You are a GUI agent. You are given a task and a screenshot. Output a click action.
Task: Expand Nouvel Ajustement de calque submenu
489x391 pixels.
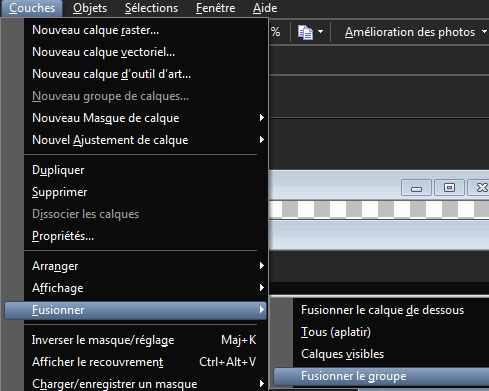pyautogui.click(x=146, y=140)
